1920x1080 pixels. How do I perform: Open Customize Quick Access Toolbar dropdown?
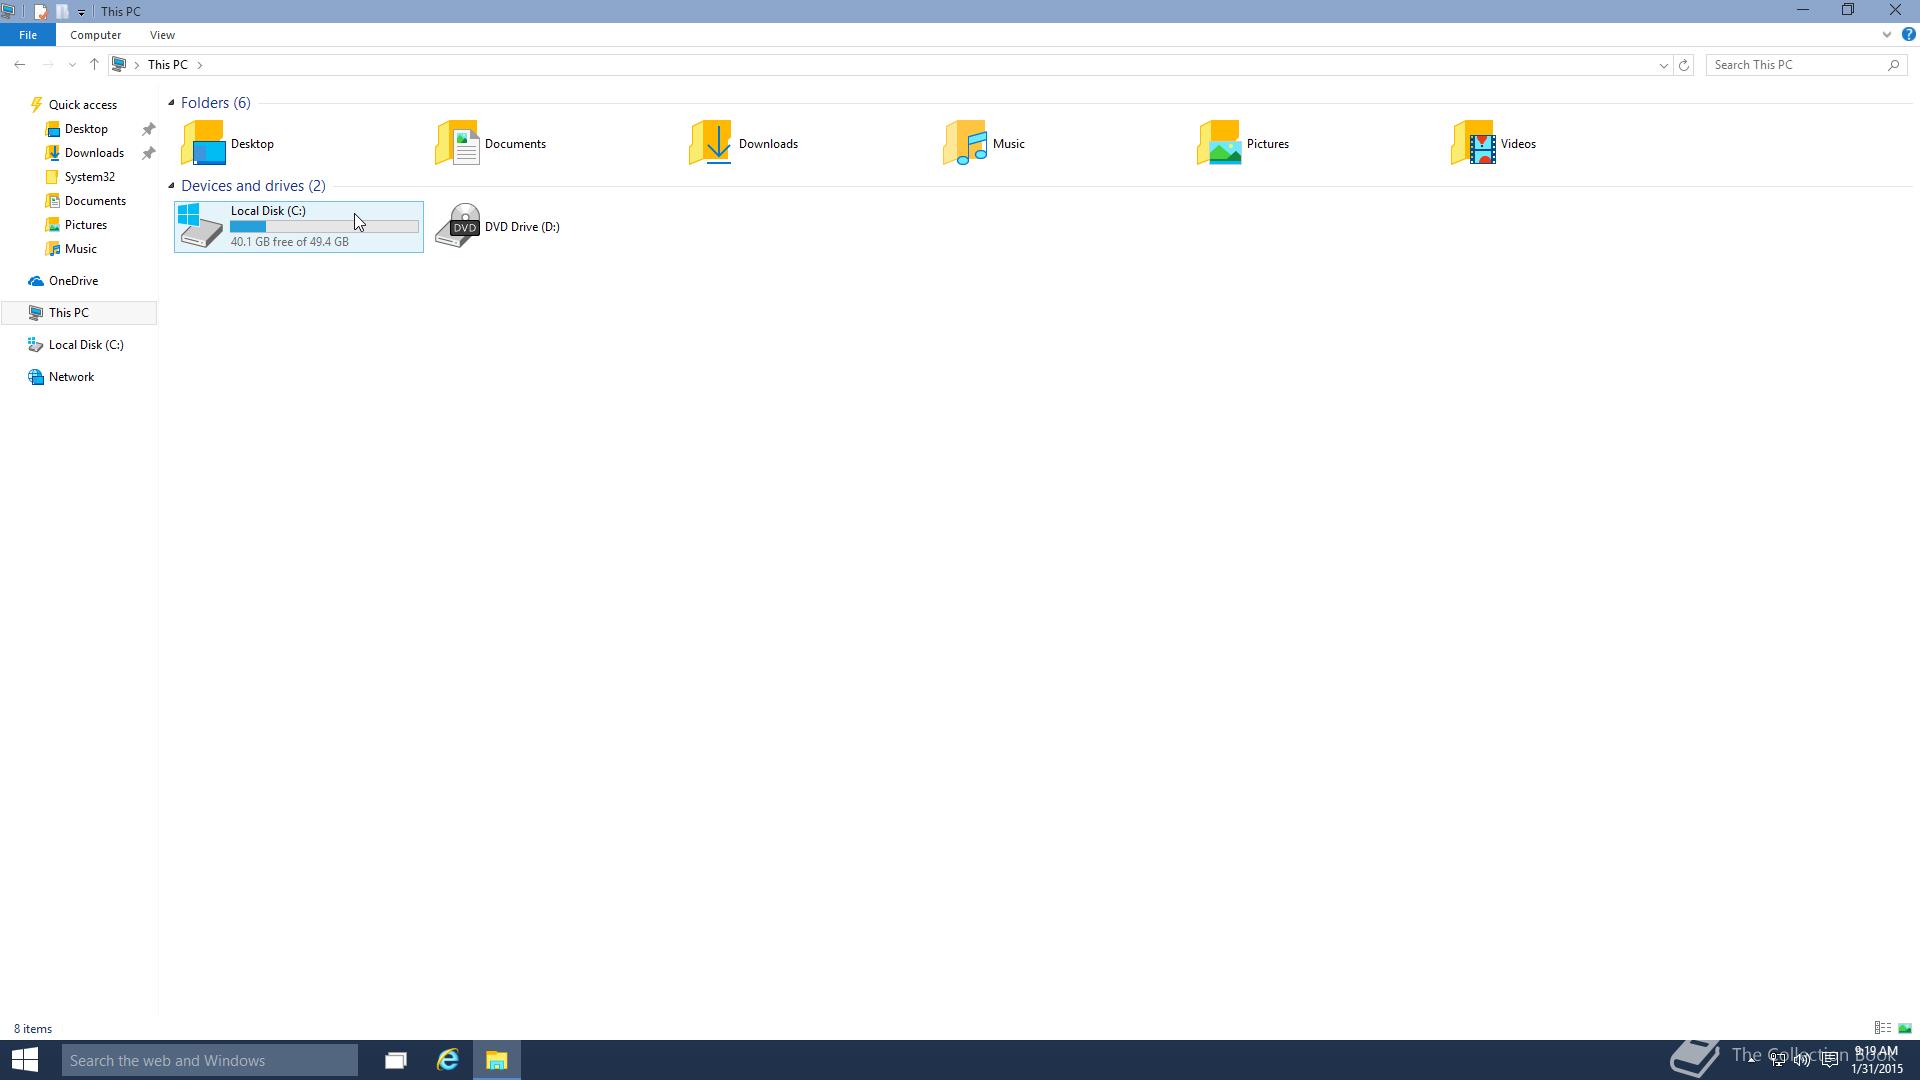click(81, 12)
